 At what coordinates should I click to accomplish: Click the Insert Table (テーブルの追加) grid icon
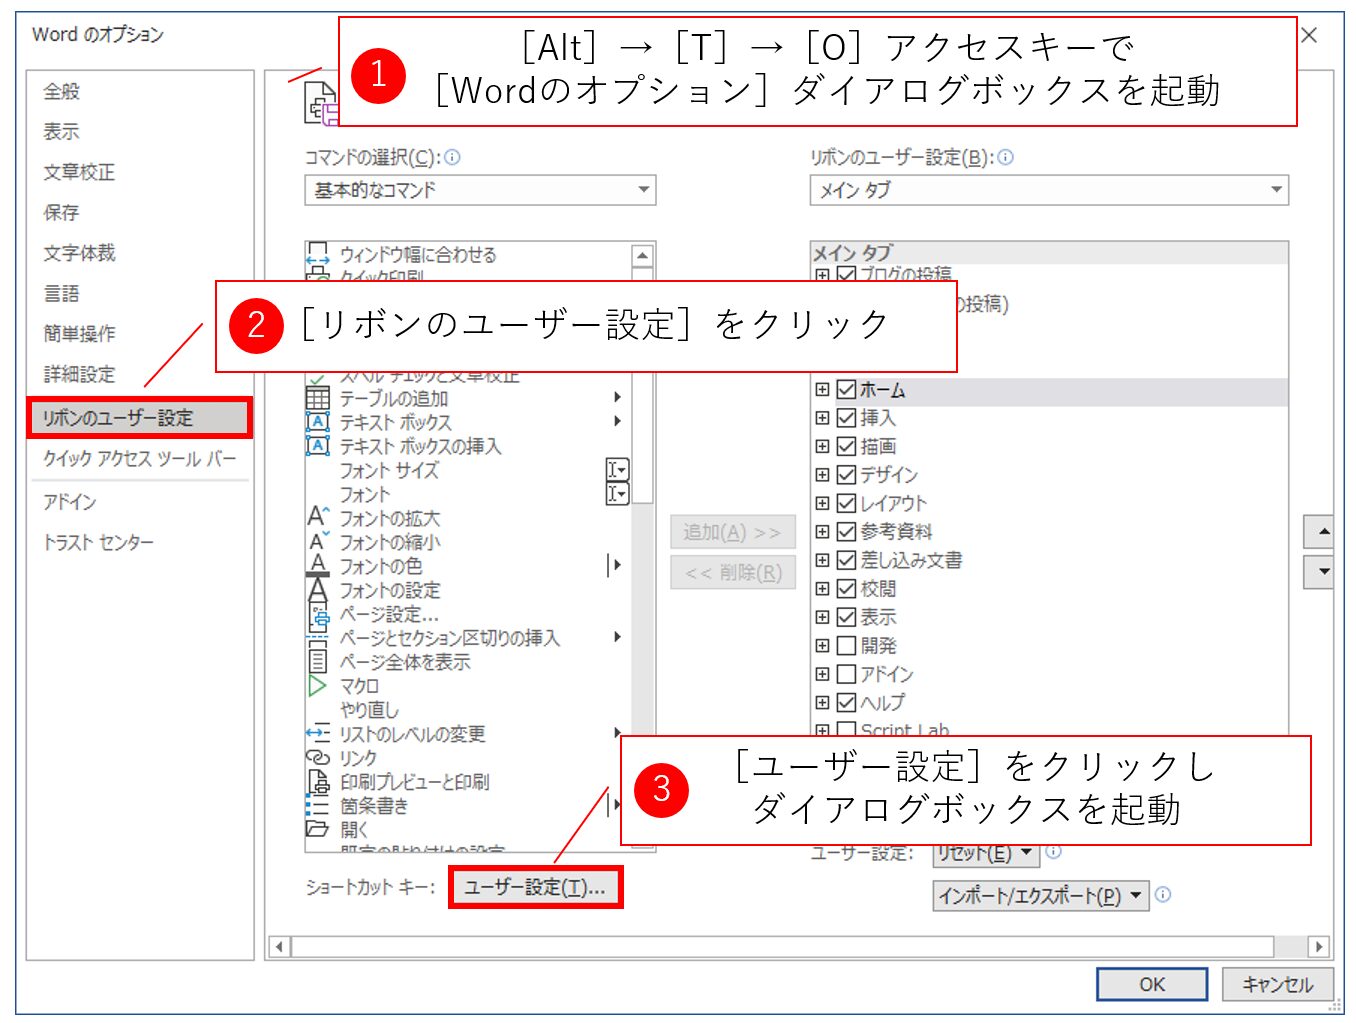(317, 398)
